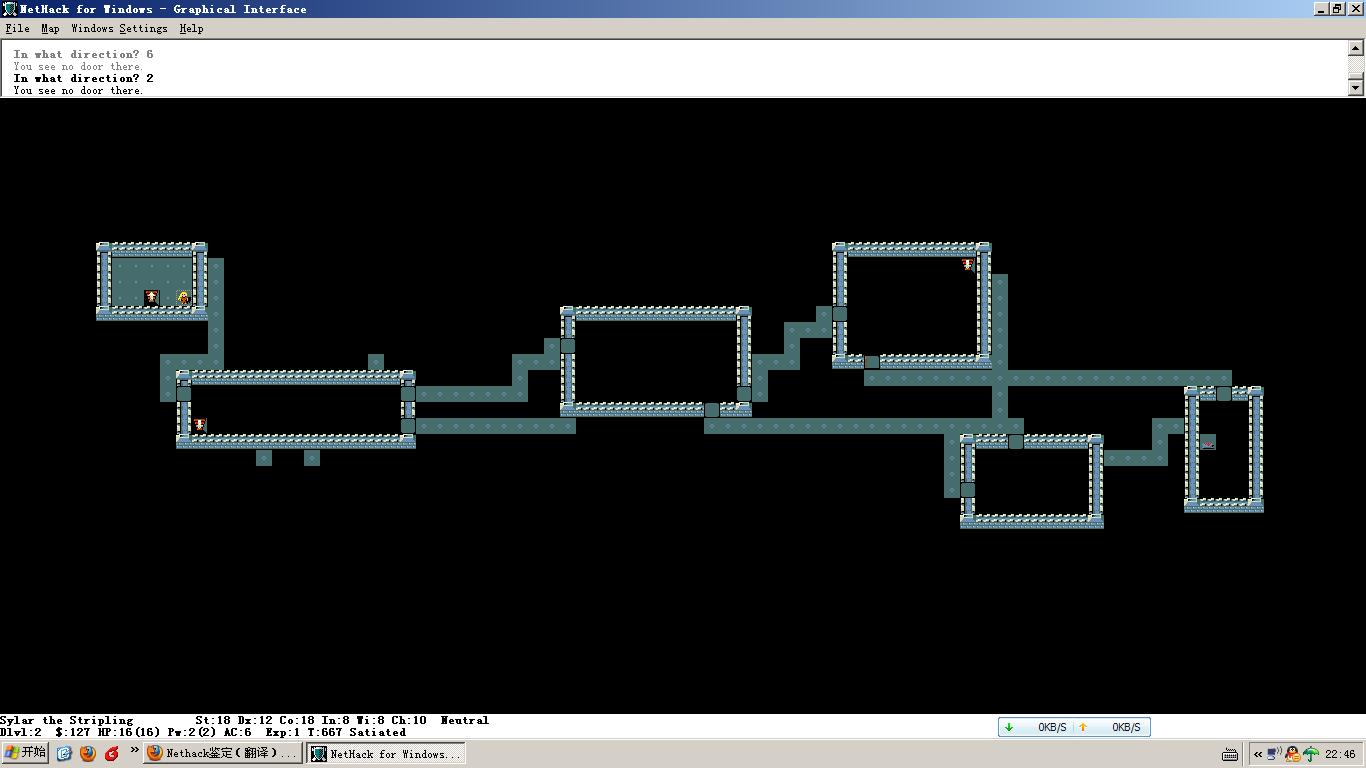Open the Map menu
The height and width of the screenshot is (768, 1366).
(50, 29)
